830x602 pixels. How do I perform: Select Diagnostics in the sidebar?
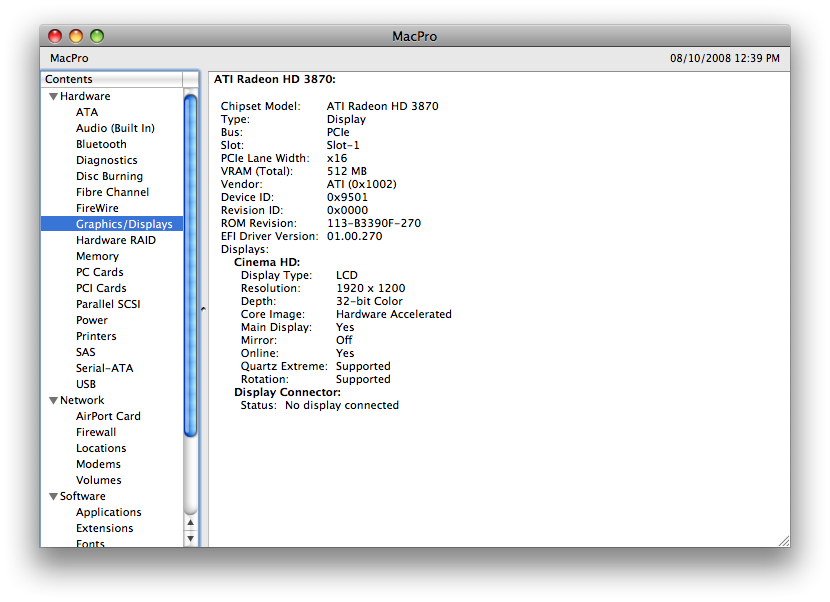[106, 160]
